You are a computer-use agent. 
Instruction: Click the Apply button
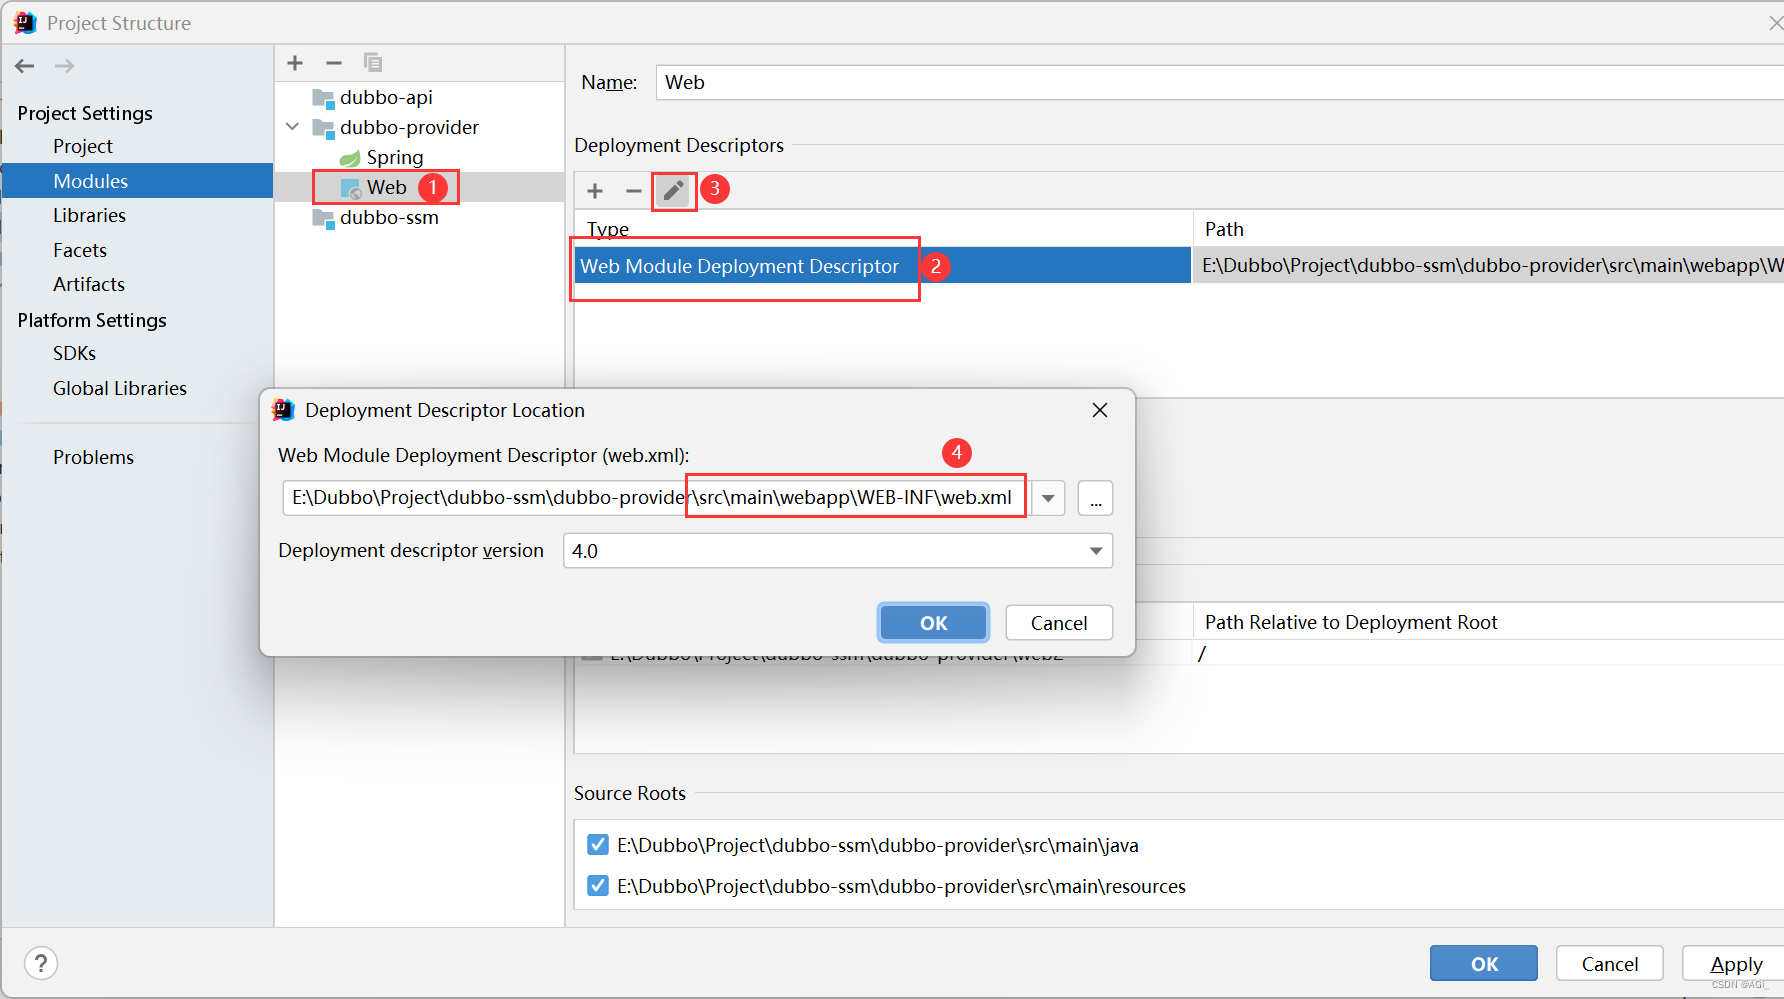[x=1739, y=963]
